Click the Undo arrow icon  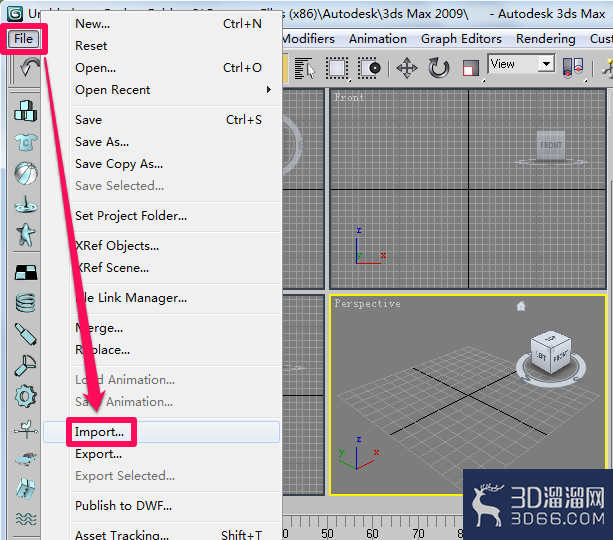(x=29, y=67)
